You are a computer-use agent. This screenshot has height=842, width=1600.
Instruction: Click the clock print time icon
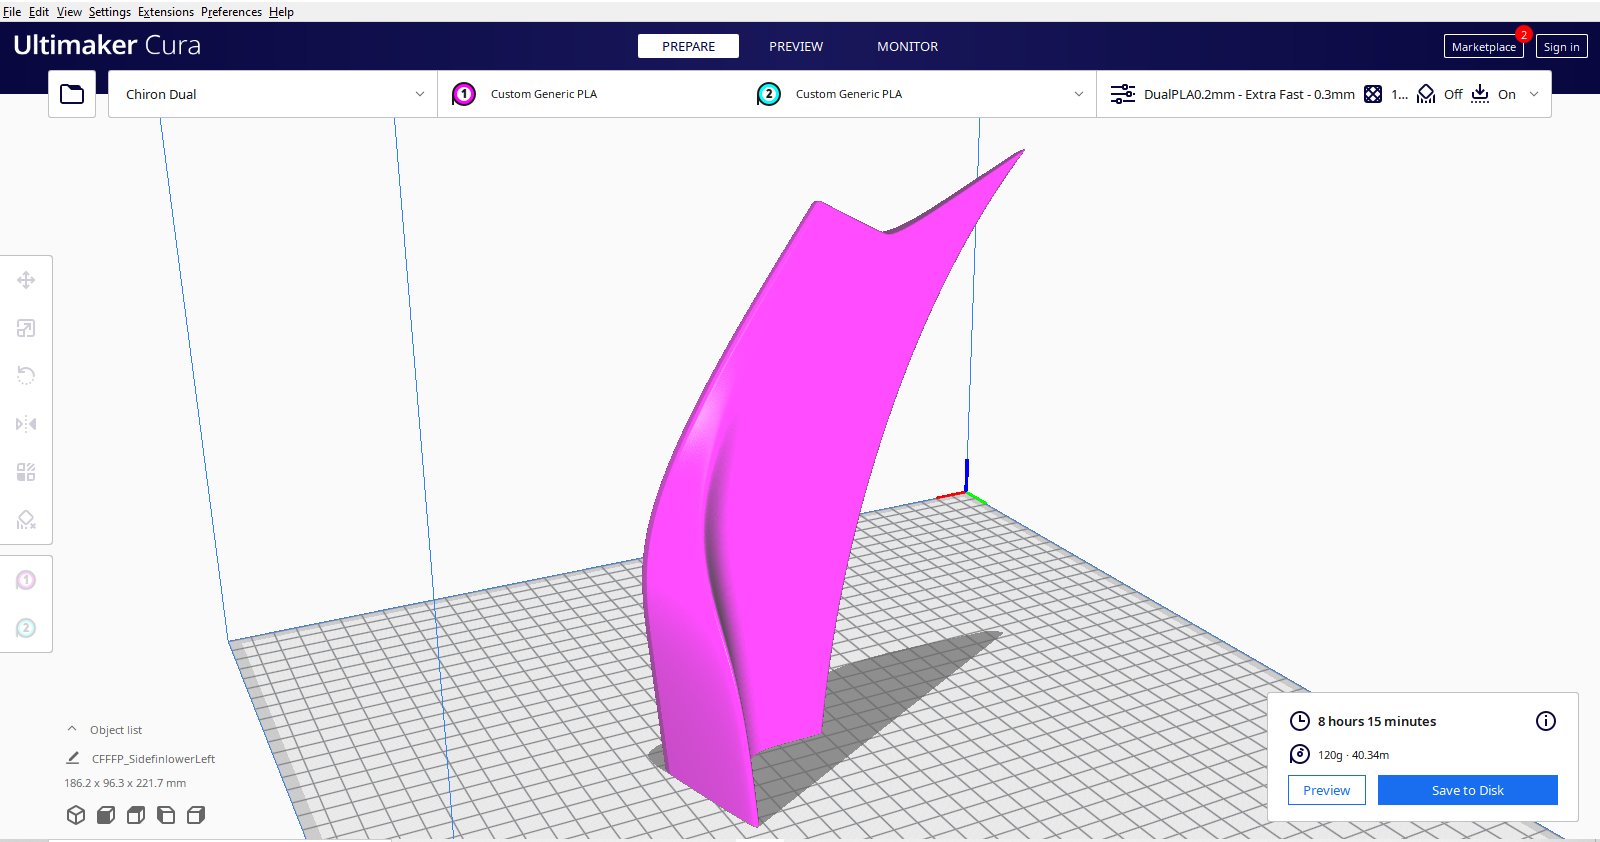(1300, 721)
